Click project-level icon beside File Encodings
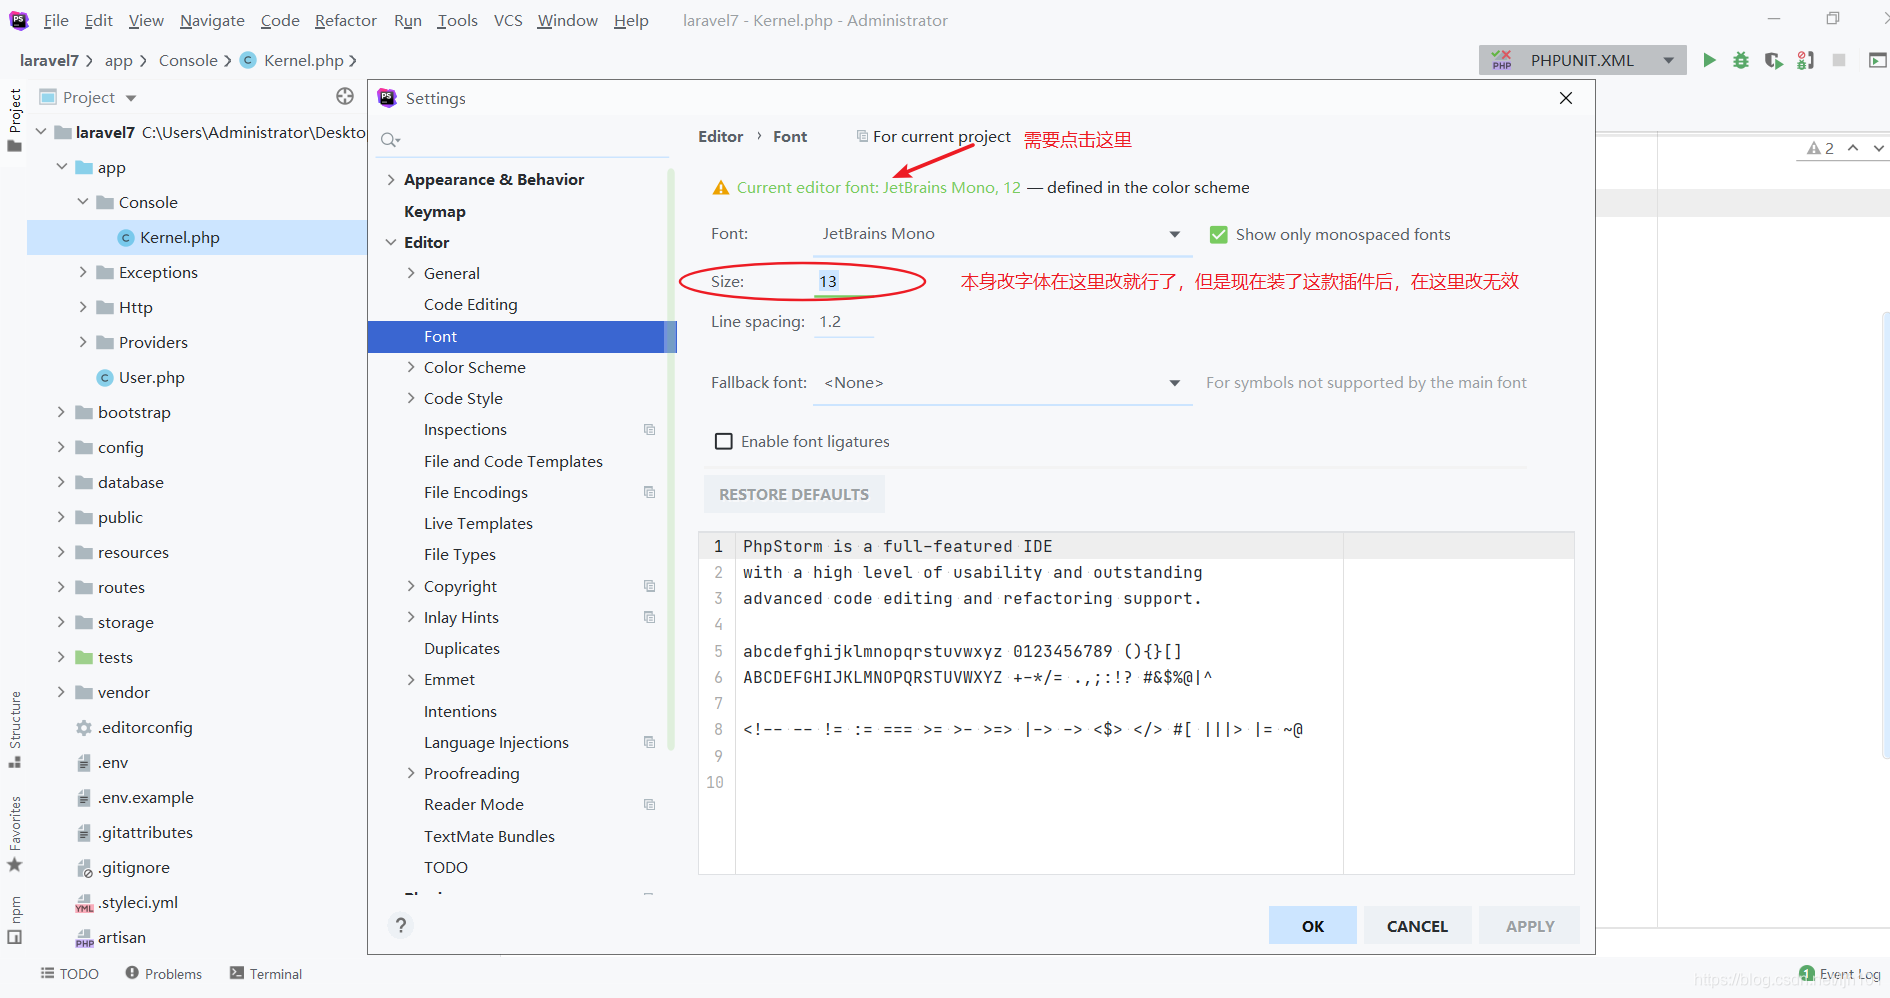 coord(649,492)
